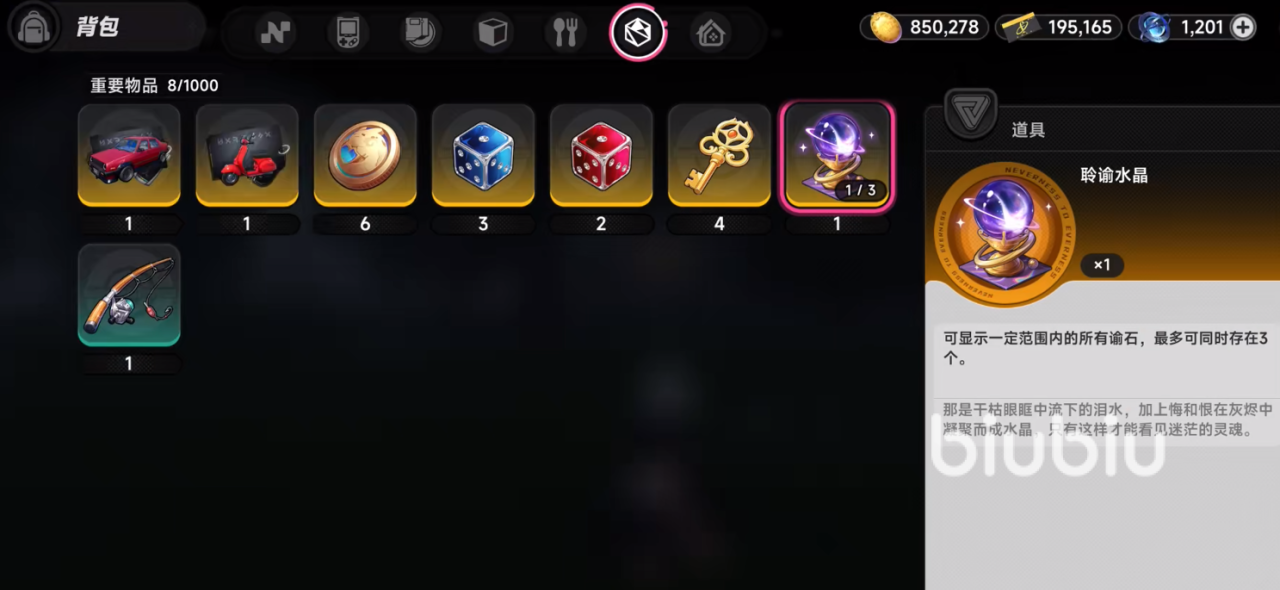This screenshot has width=1280, height=590.
Task: Open the backpack icon beside 背包
Action: [33, 27]
